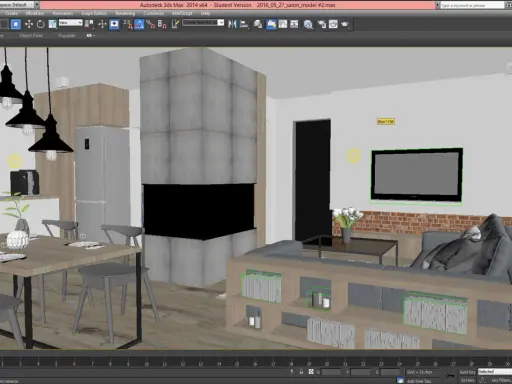Click the arrow next to Workspace selector
Image resolution: width=512 pixels, height=384 pixels.
[x=37, y=5]
